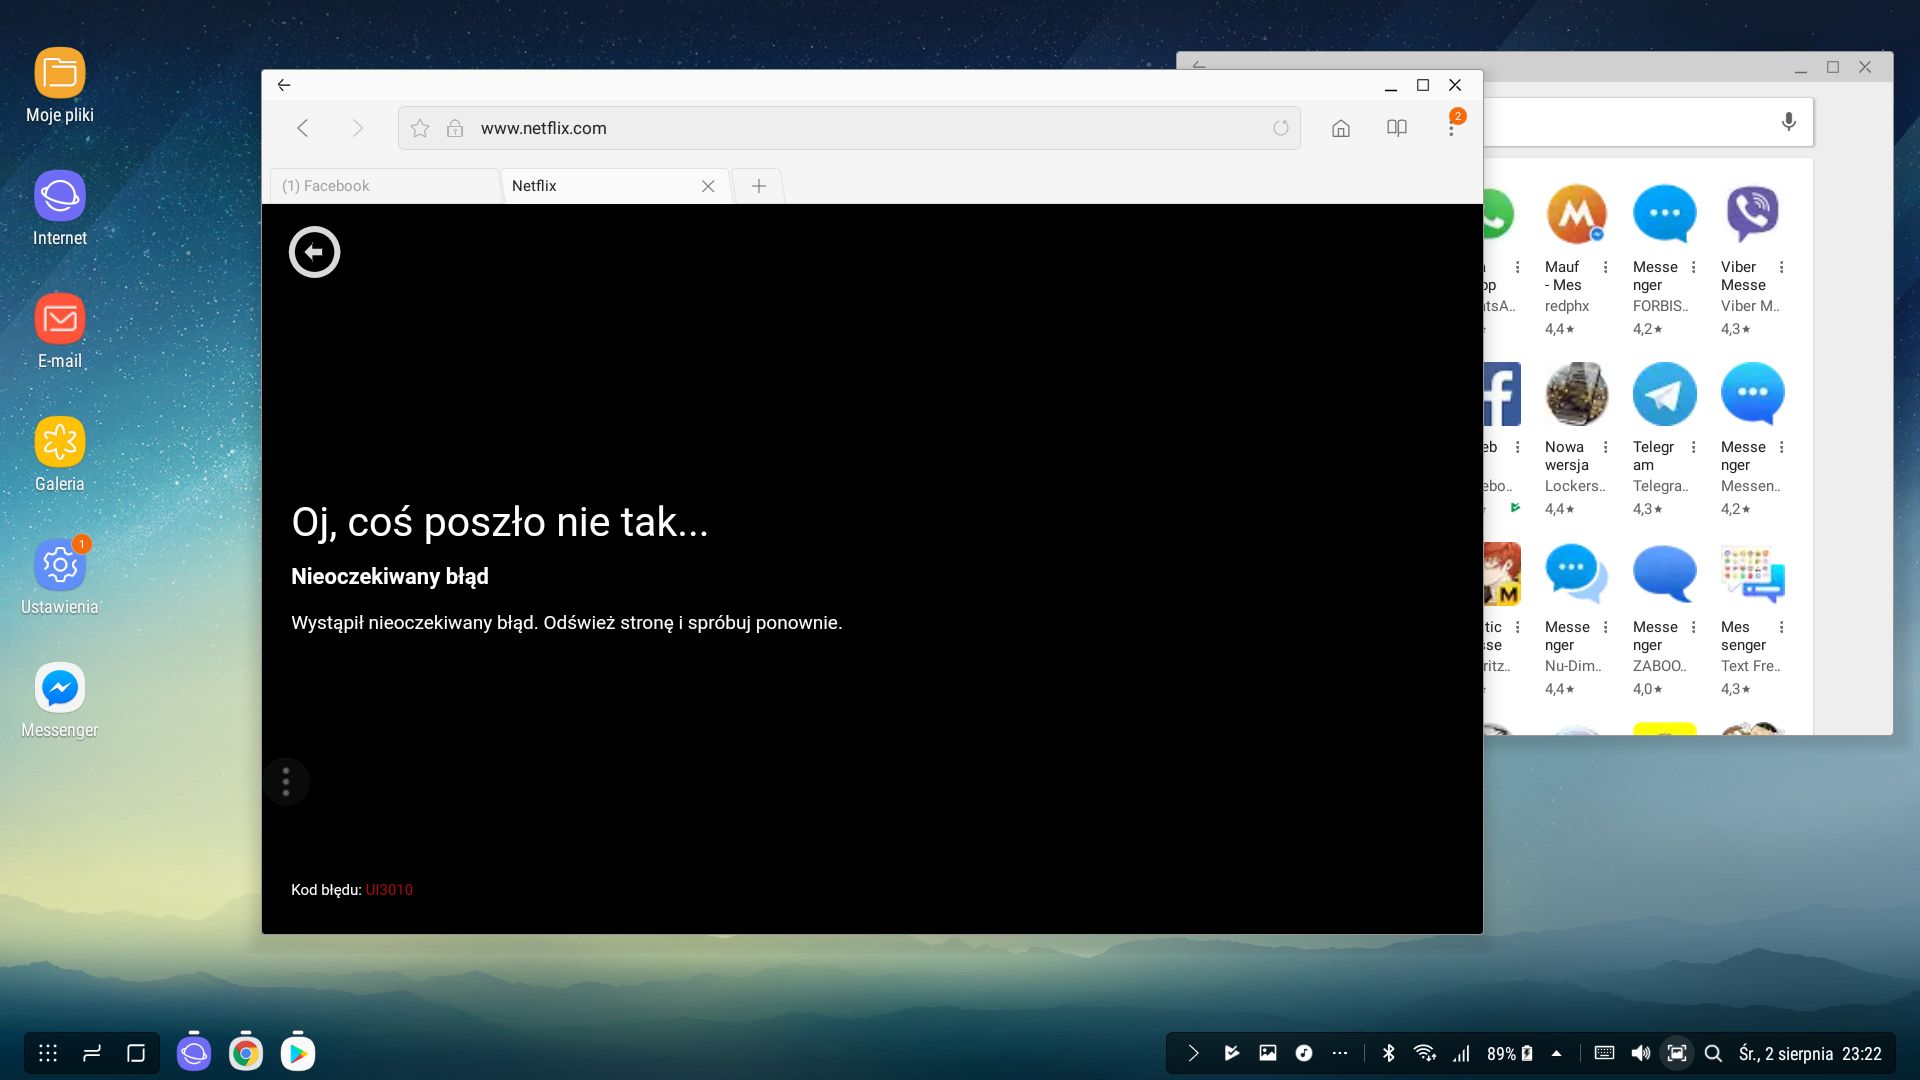Show more notifications ellipsis in tray
Screen dimensions: 1920x1080
point(1340,1053)
